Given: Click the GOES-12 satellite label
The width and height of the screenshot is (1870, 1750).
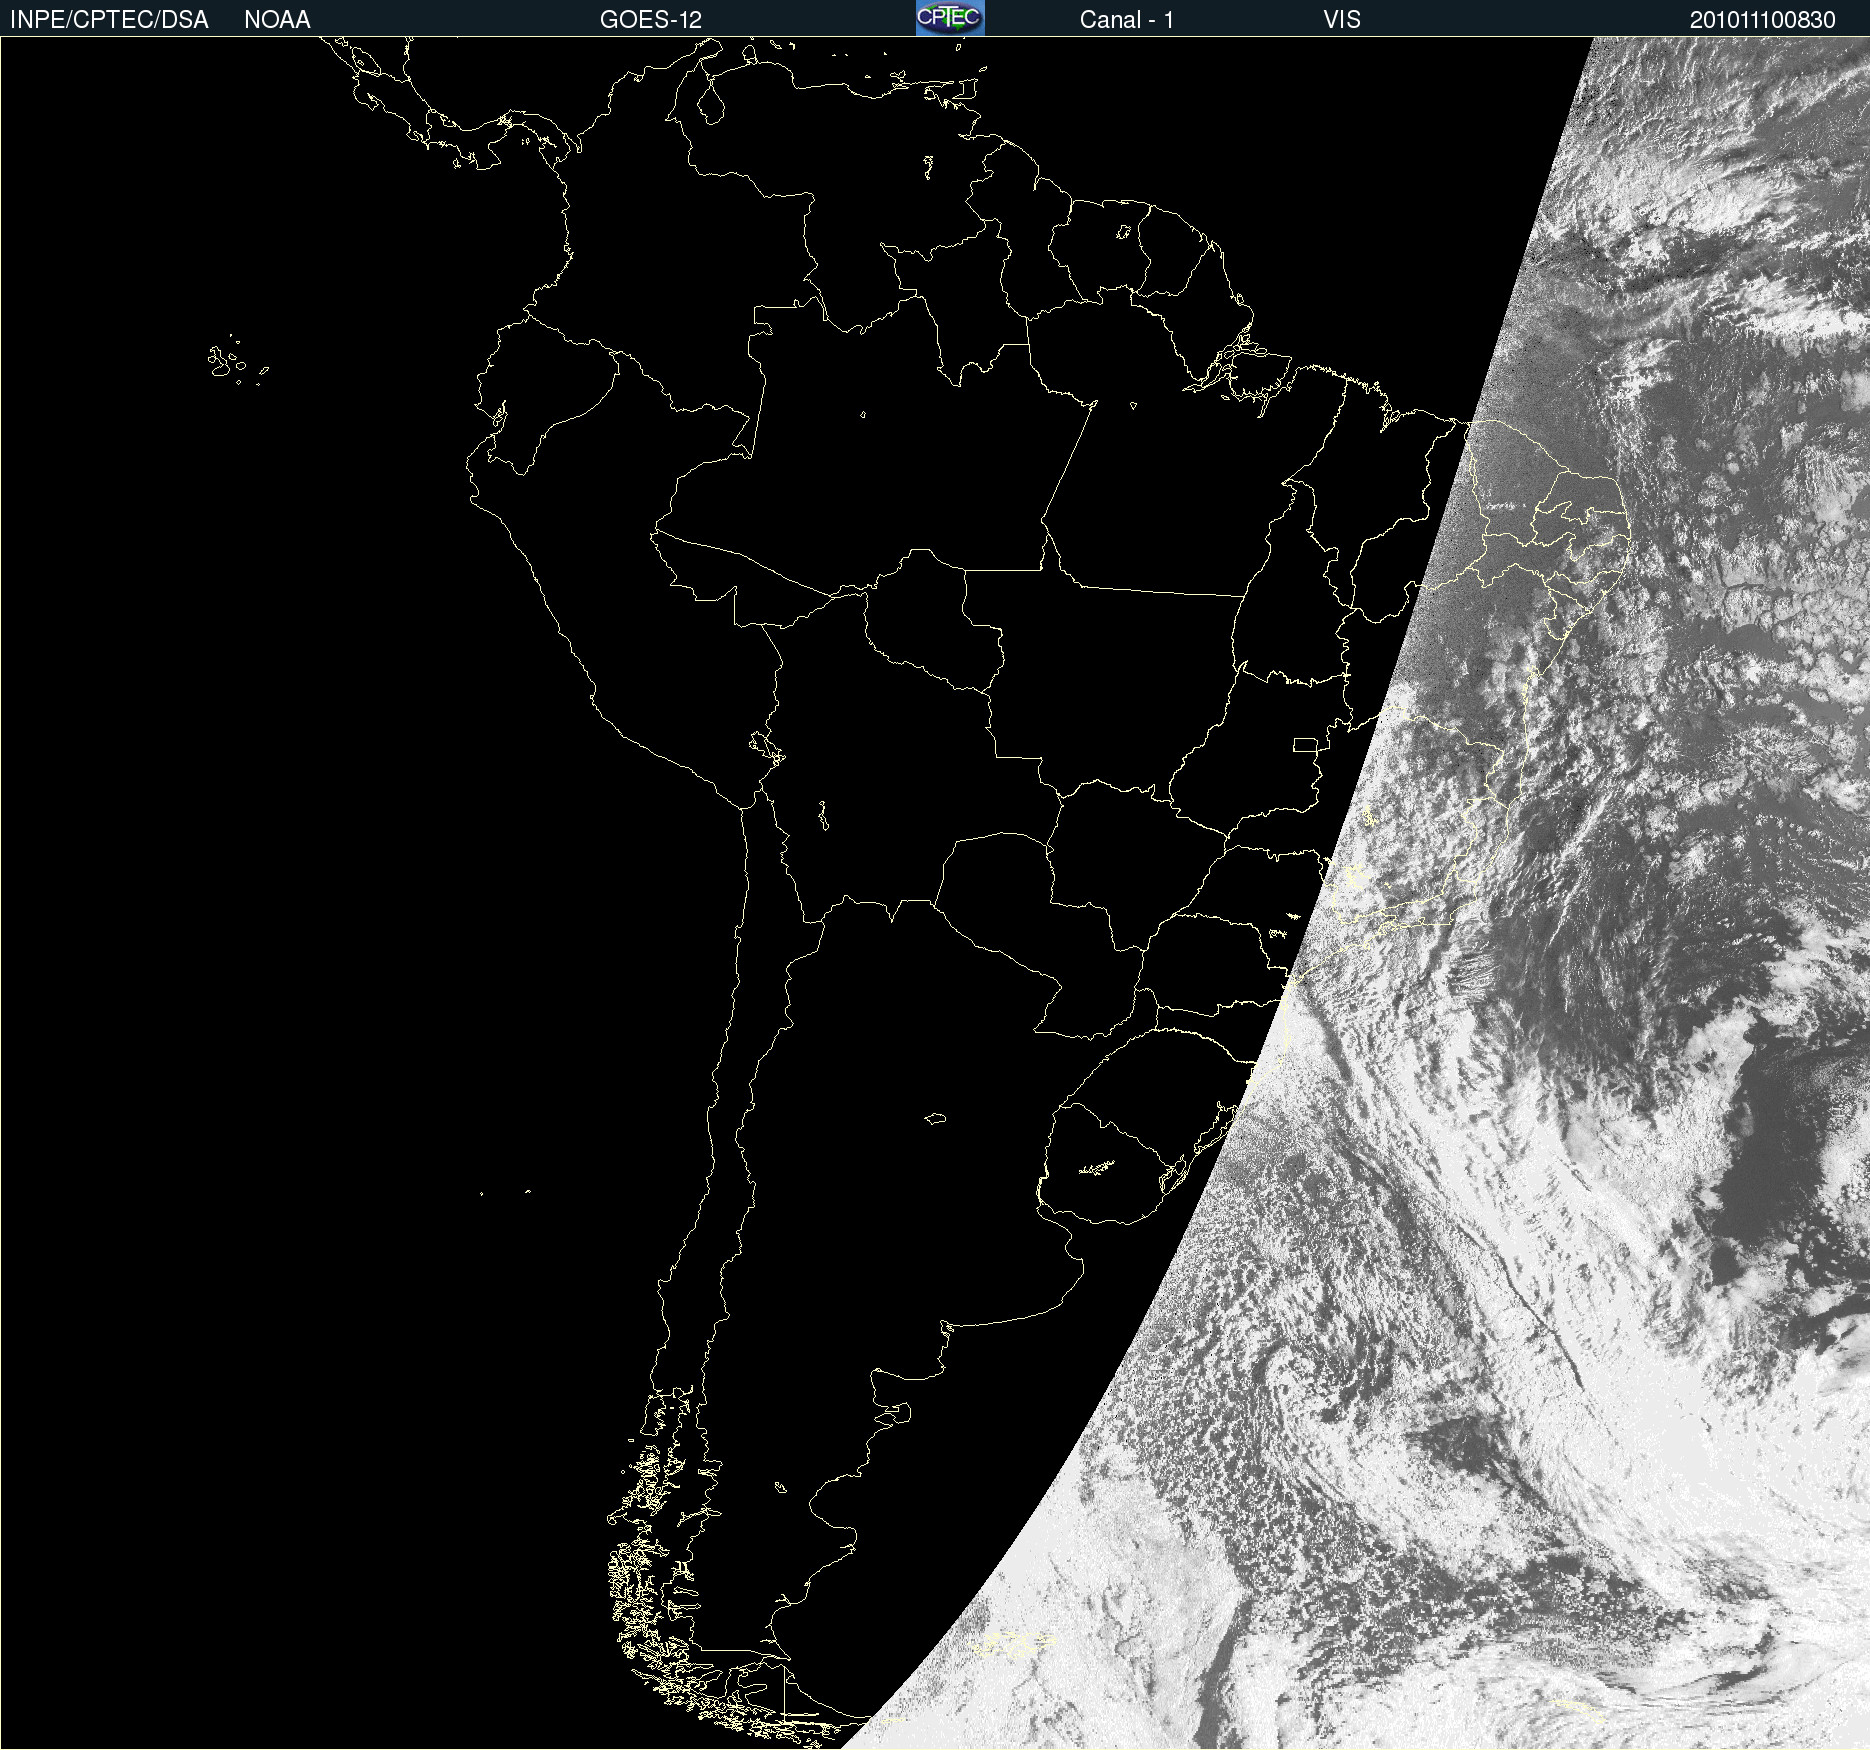Looking at the screenshot, I should tap(651, 20).
